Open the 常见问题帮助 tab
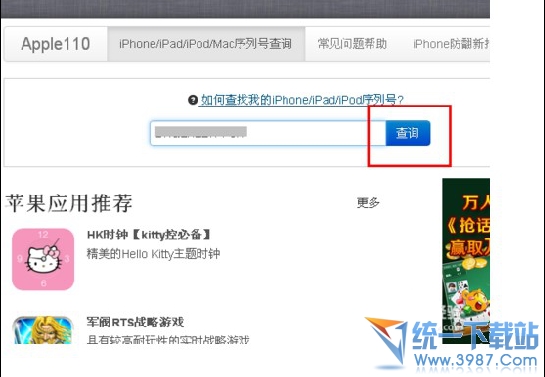Screen dimensions: 545x377 click(352, 44)
